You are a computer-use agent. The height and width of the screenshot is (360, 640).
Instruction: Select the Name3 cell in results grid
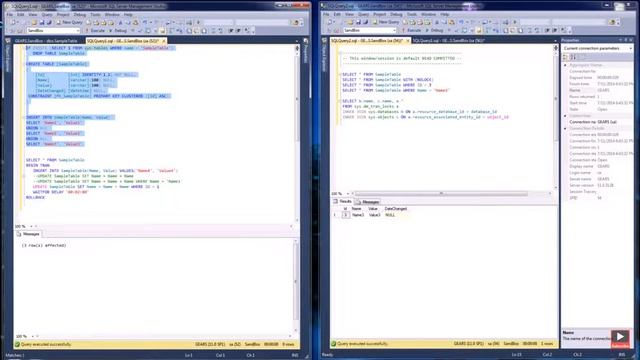pos(358,215)
